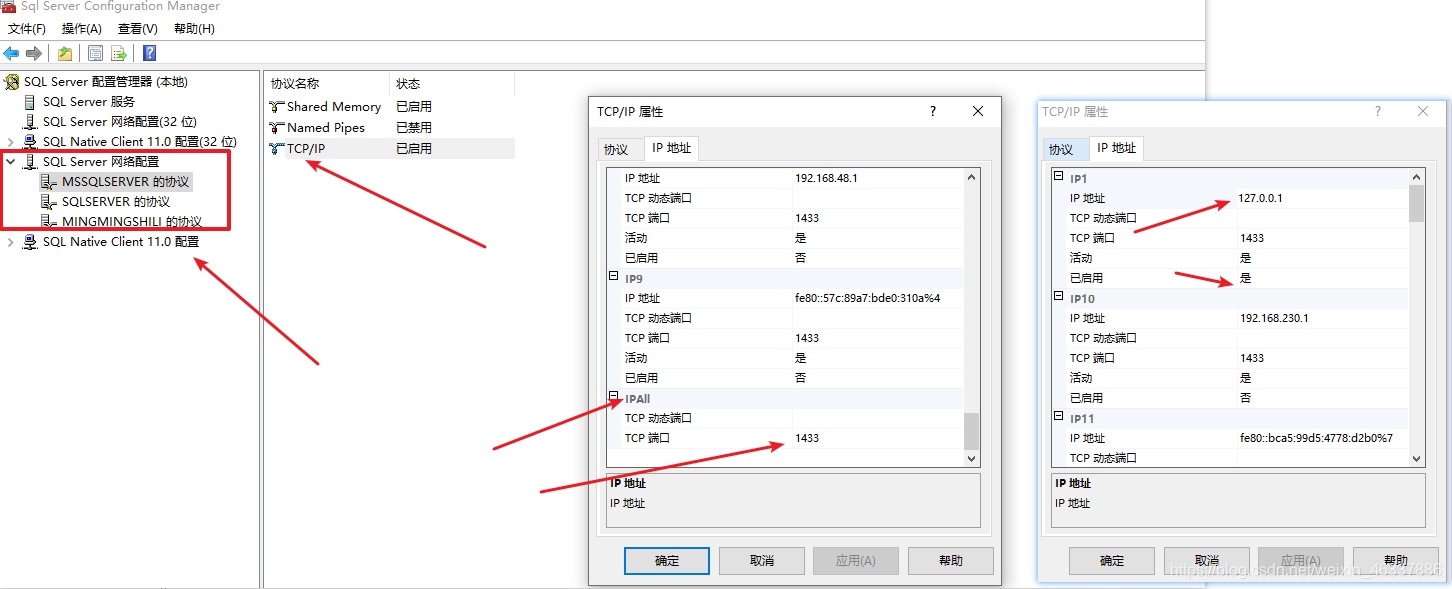Open the 操作(A) menu
Image resolution: width=1452 pixels, height=589 pixels.
82,29
